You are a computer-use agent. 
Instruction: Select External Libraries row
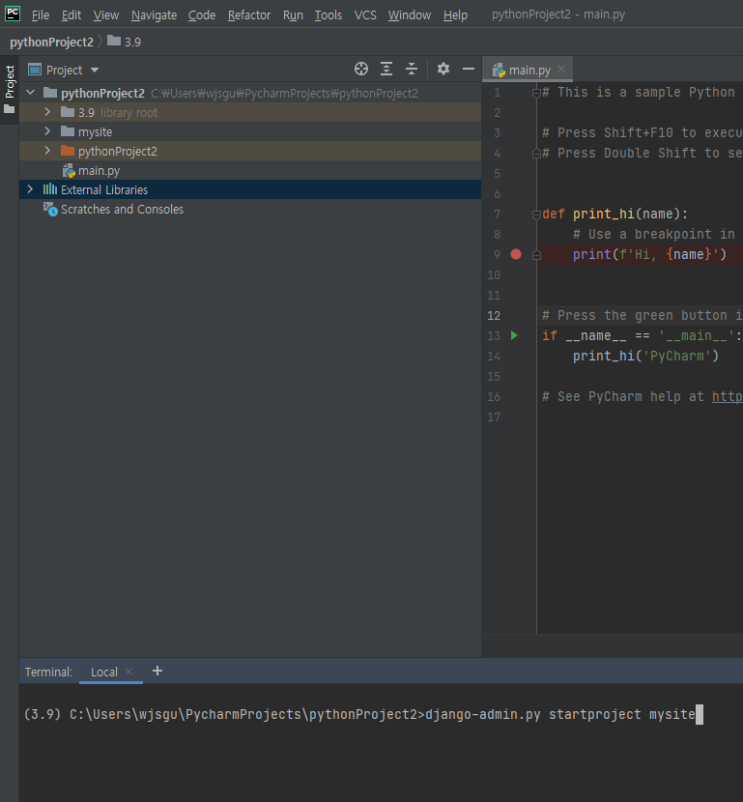[250, 190]
